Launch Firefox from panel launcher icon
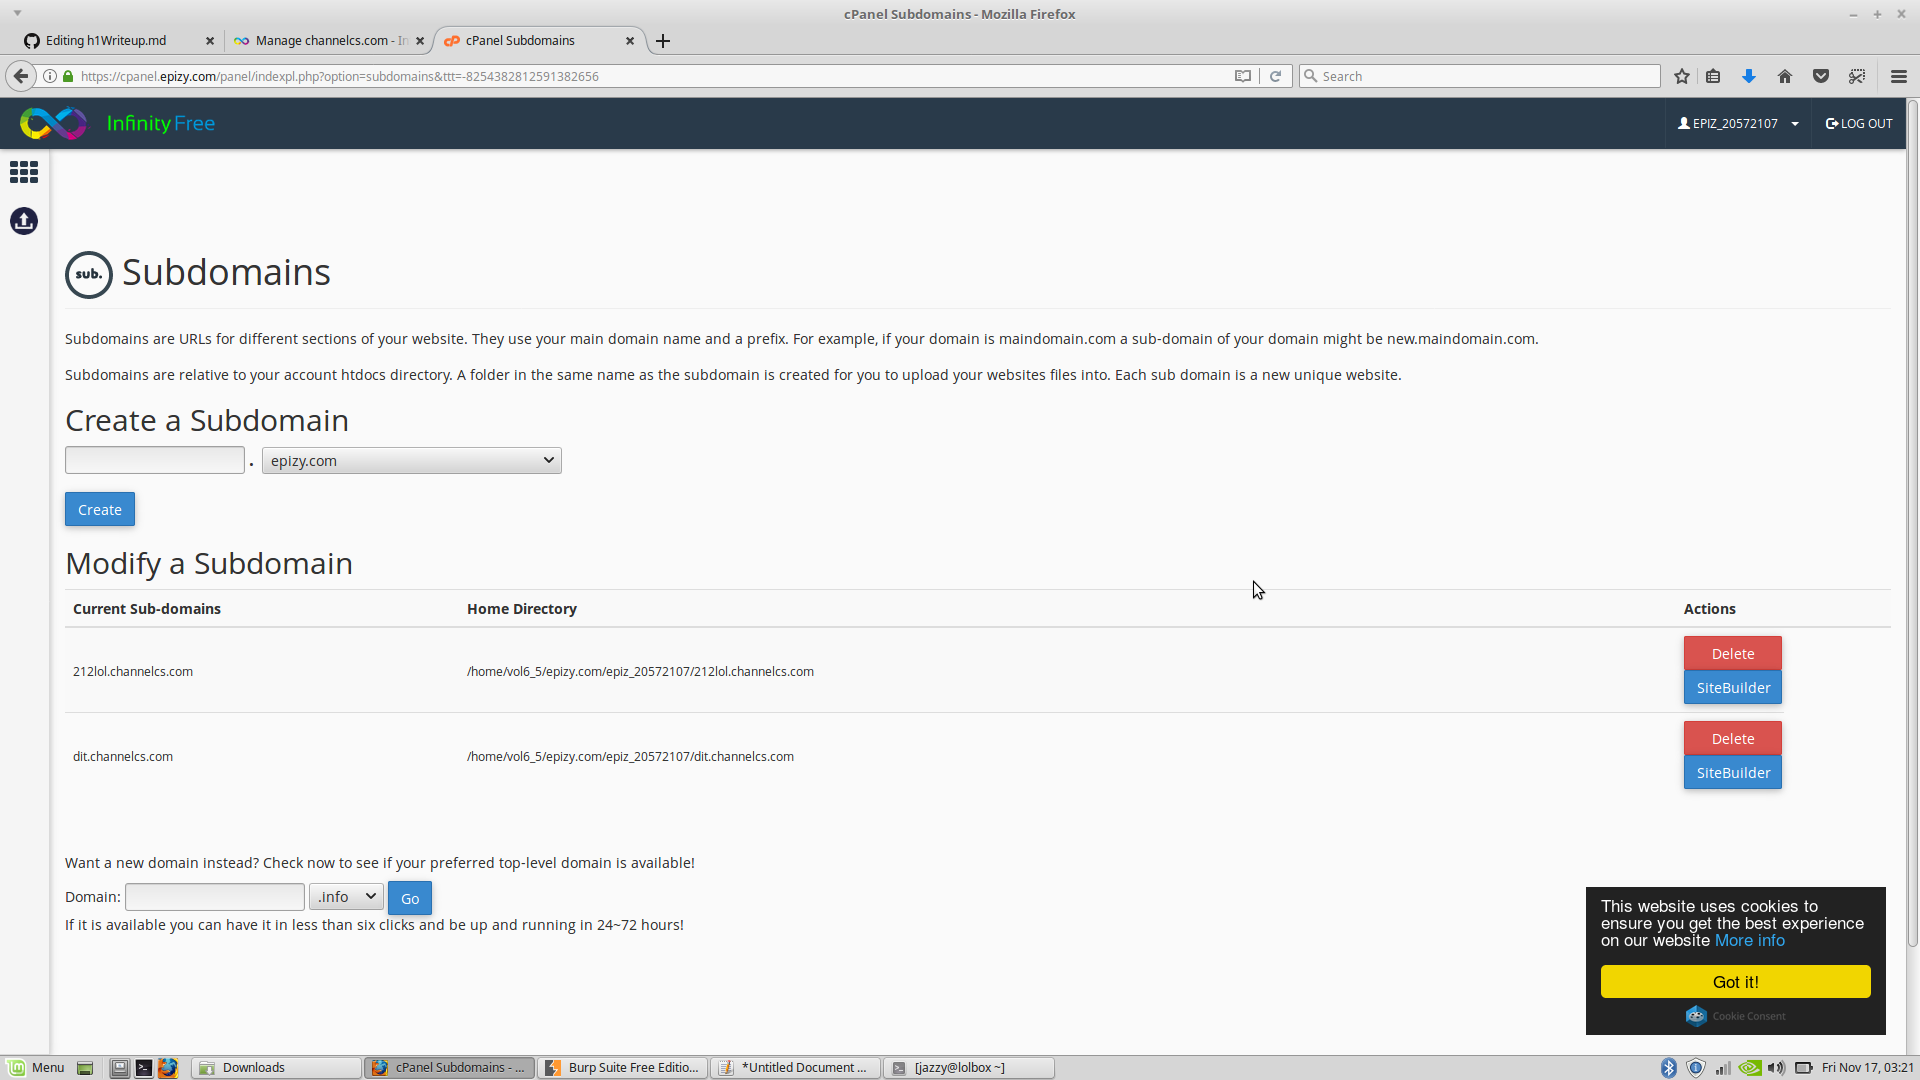Screen dimensions: 1920x1080 (x=168, y=1068)
